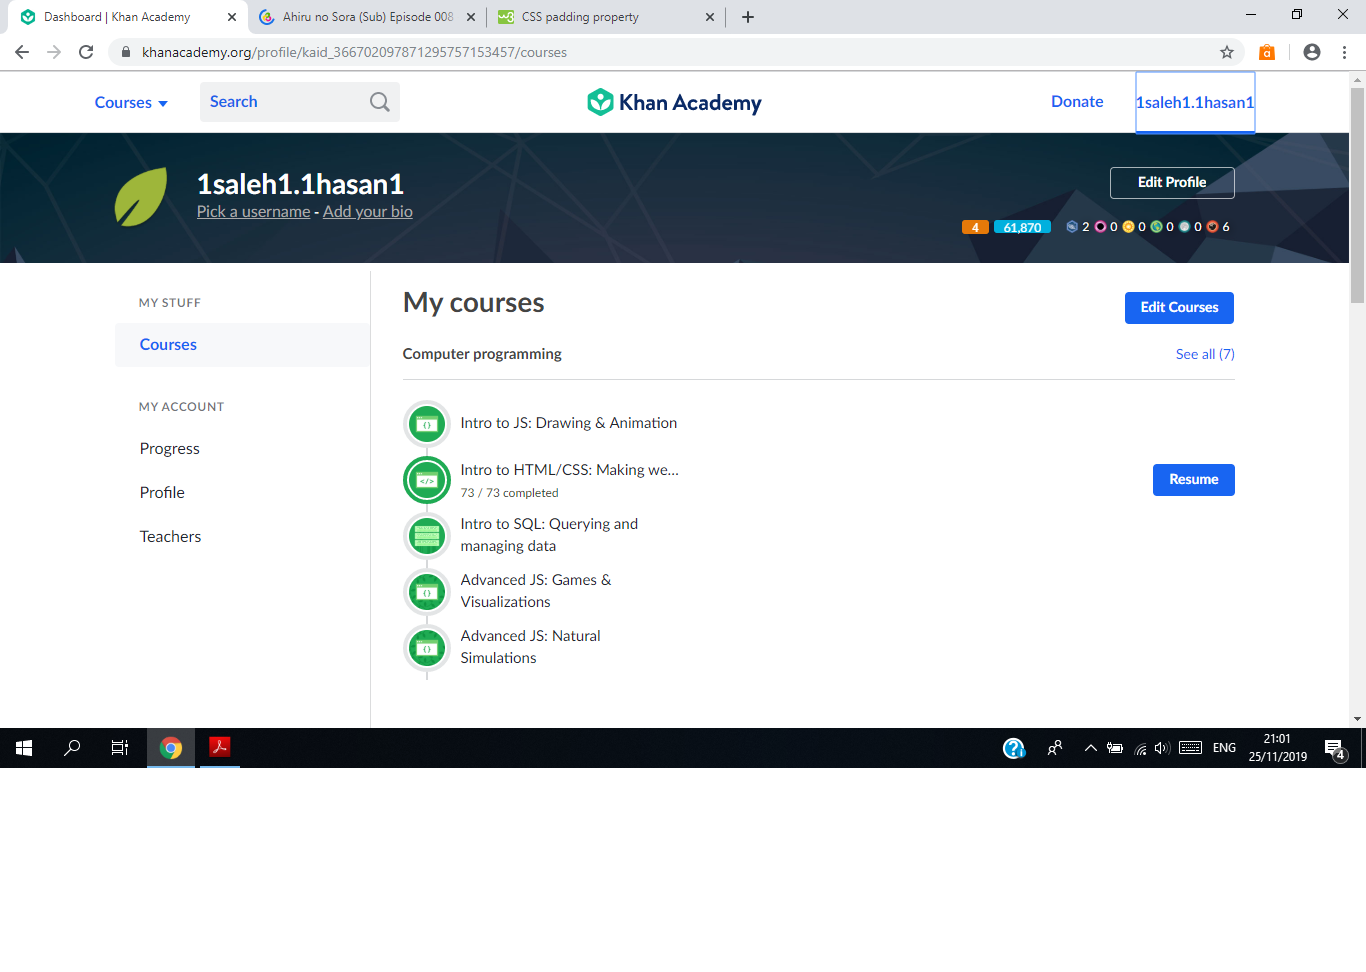Screen dimensions: 1366x972
Task: Click the volume speaker tray icon
Action: [x=1162, y=748]
